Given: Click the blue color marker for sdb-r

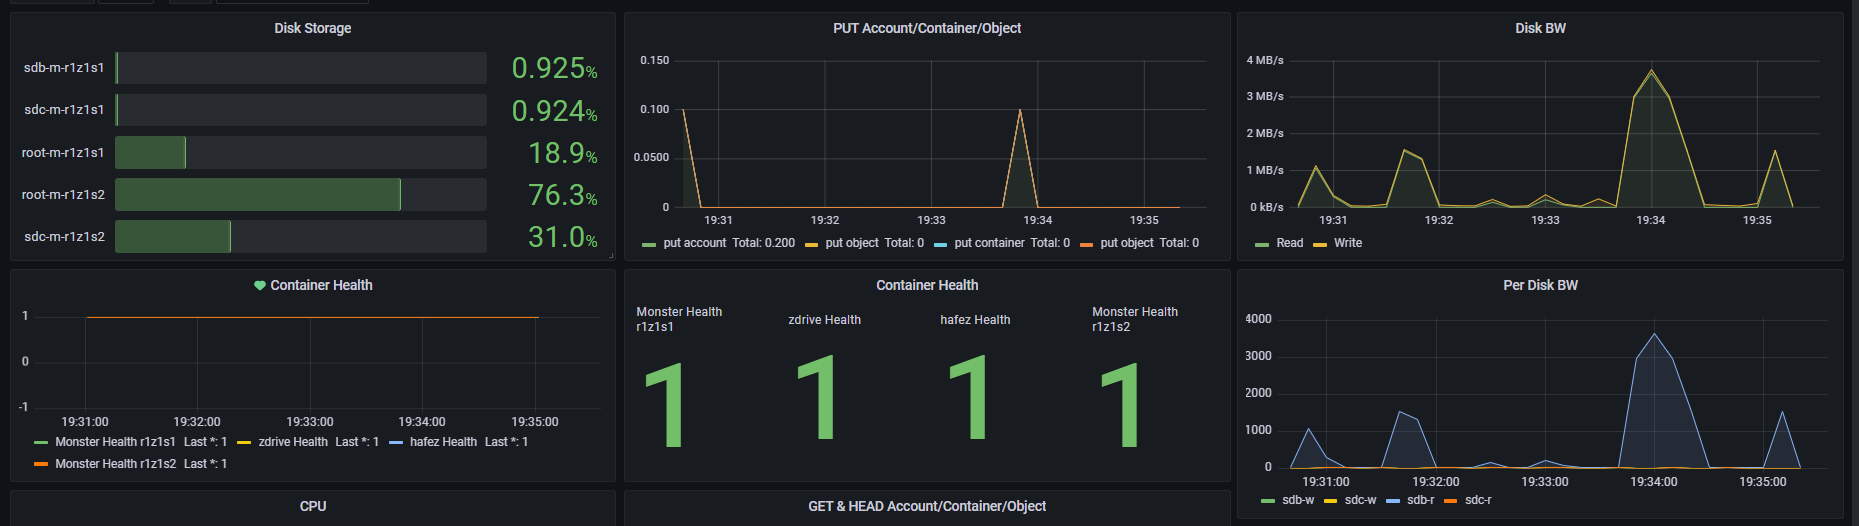Looking at the screenshot, I should click(x=1392, y=500).
